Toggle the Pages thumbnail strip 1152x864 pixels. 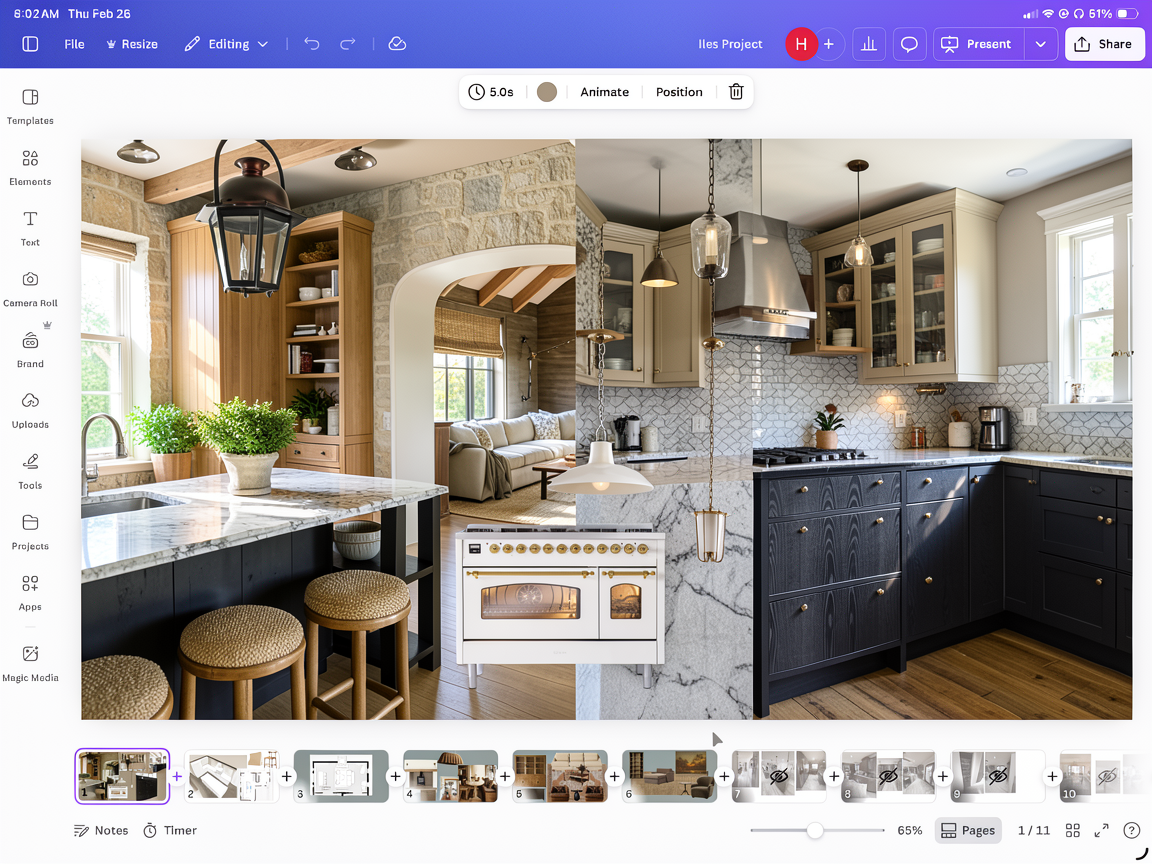967,830
